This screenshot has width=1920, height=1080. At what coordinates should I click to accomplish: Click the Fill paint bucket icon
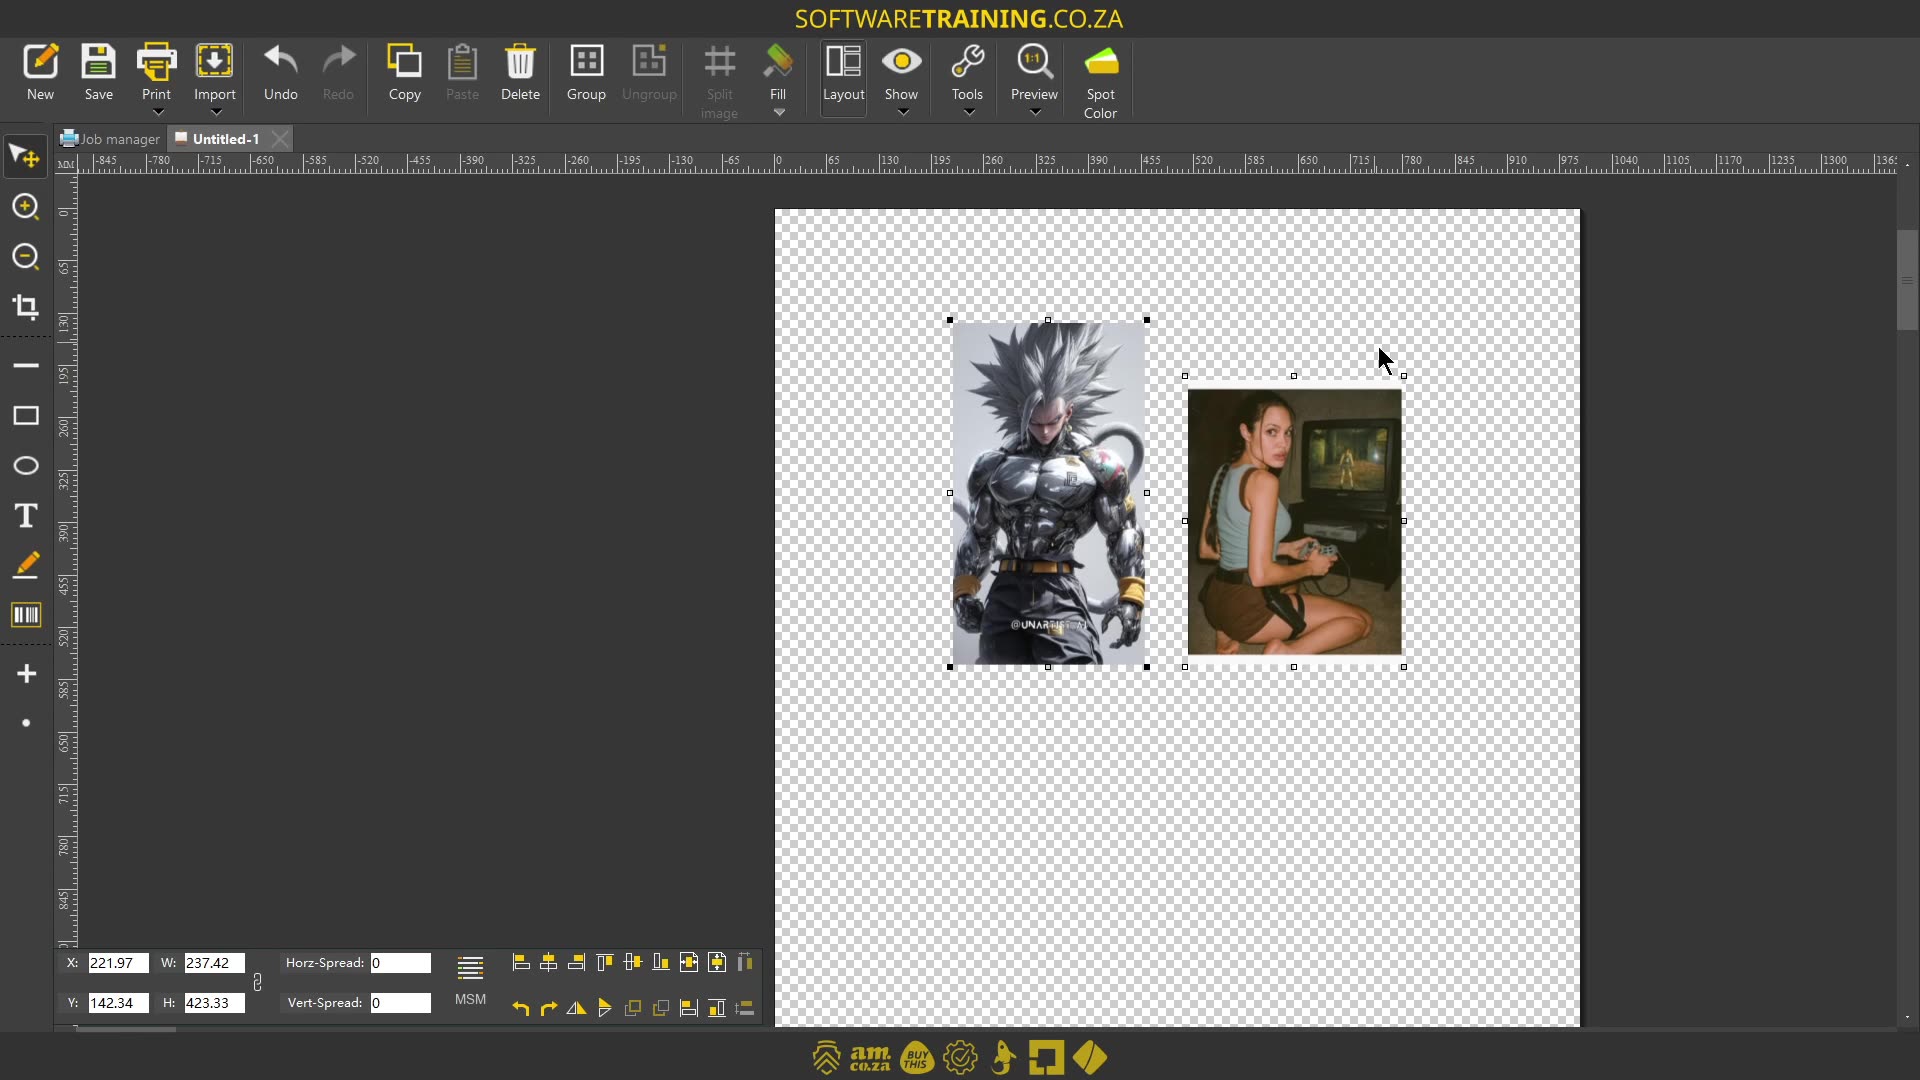(x=777, y=61)
